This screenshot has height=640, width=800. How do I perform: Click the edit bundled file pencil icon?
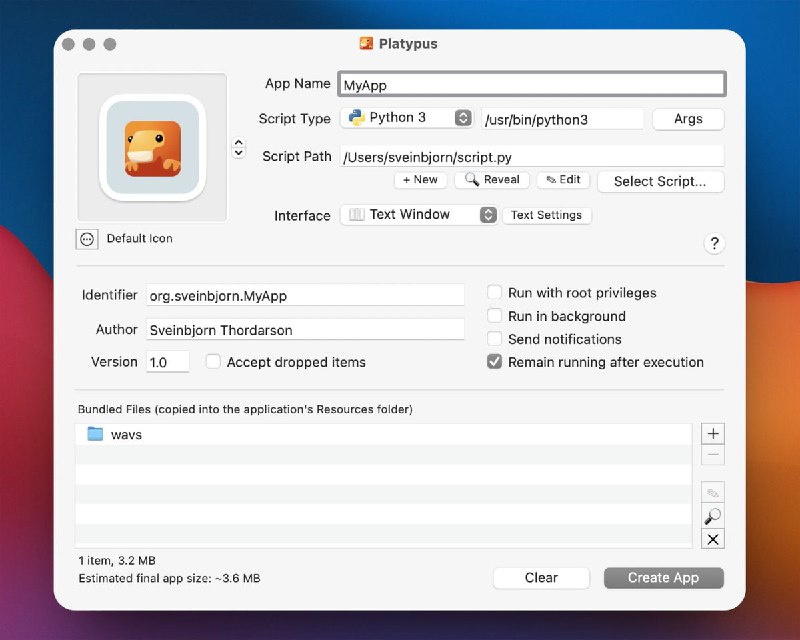click(713, 493)
